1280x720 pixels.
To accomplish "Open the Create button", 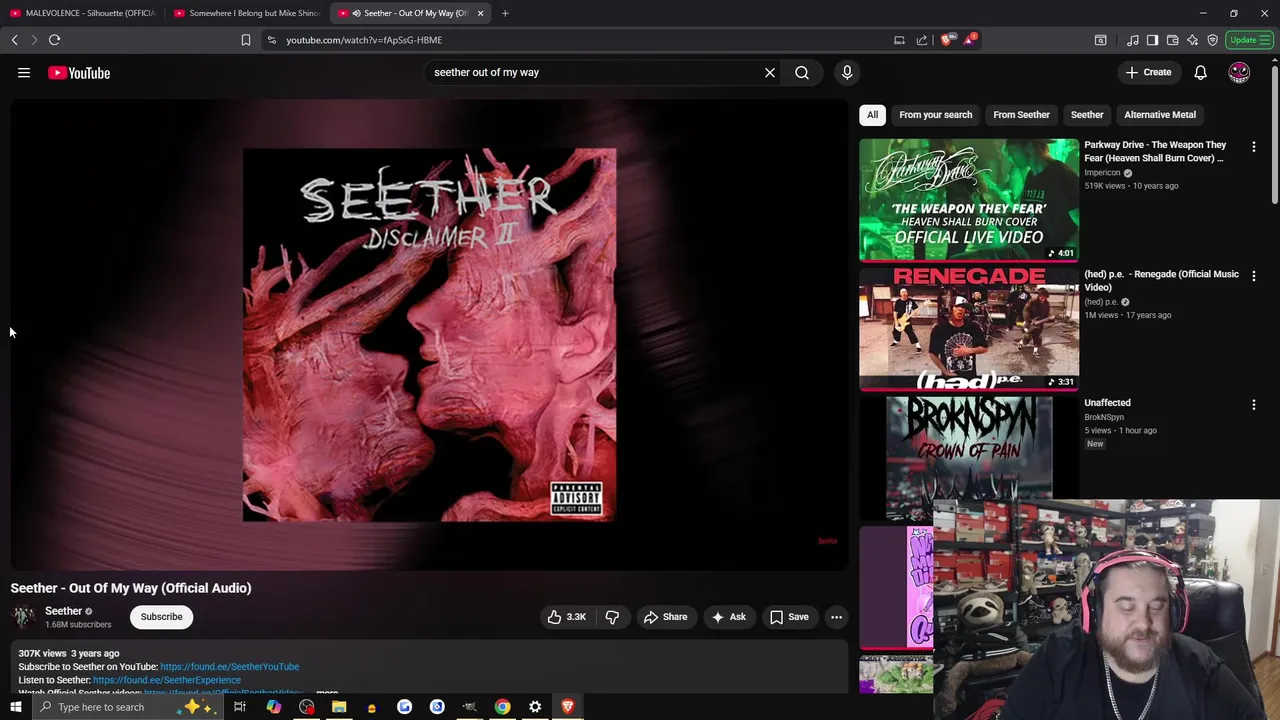I will tap(1147, 72).
